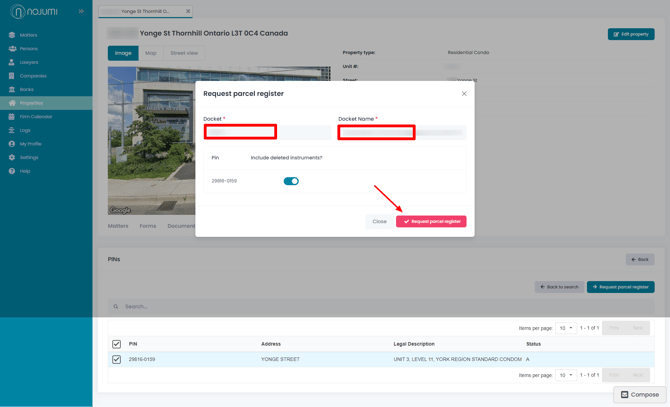
Task: Collapse the sidebar with the double-chevron icon
Action: 81,11
